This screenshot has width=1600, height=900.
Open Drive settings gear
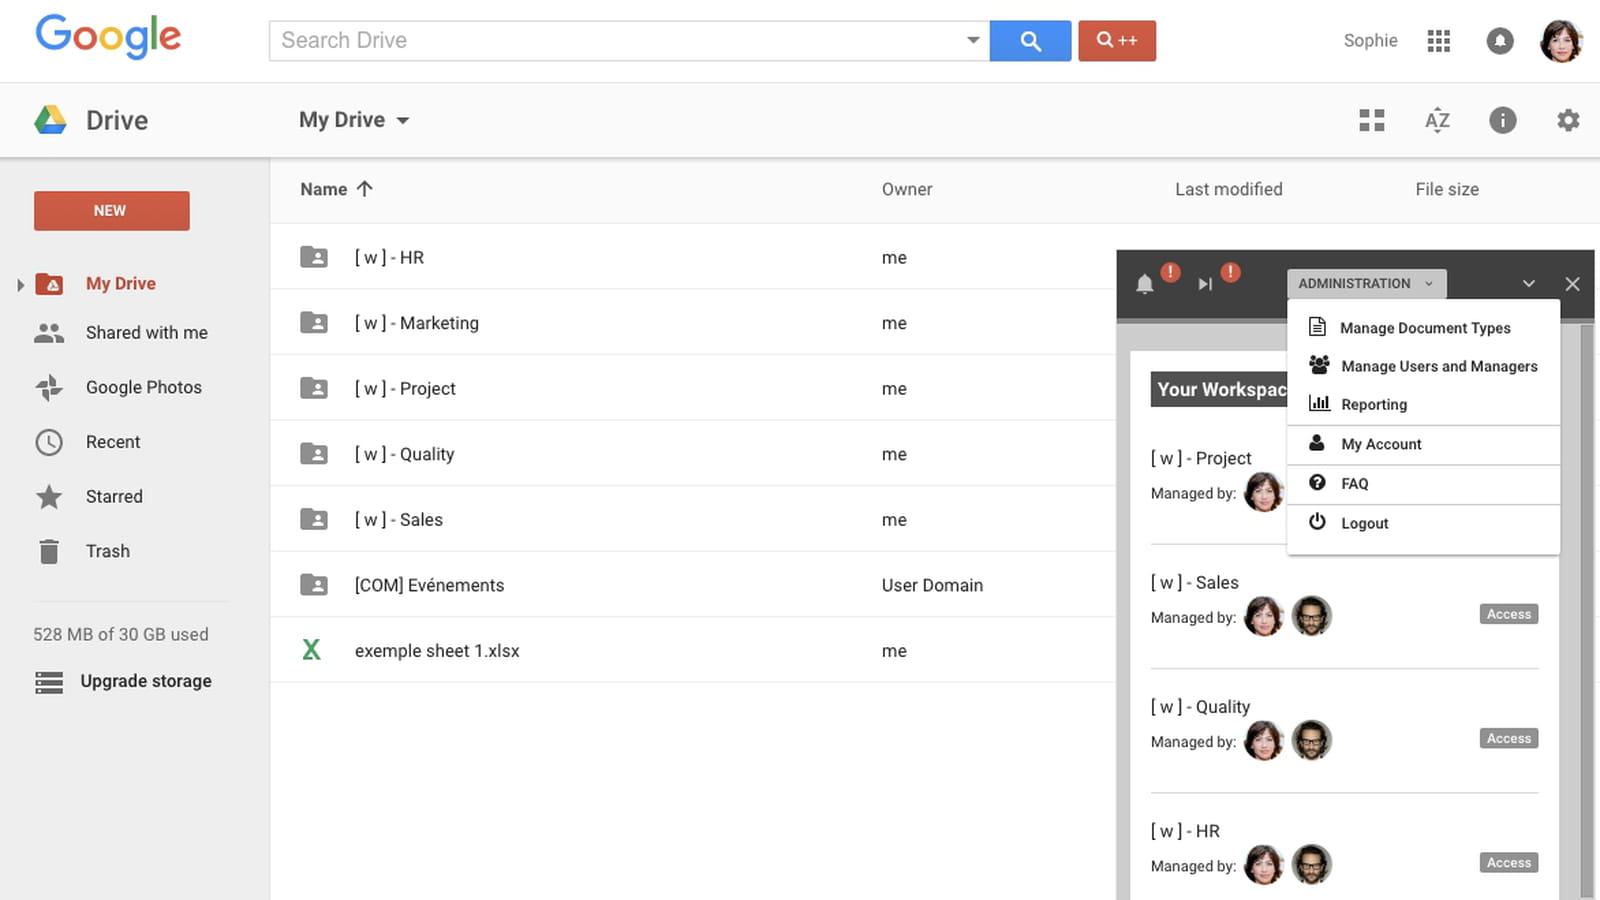coord(1568,121)
